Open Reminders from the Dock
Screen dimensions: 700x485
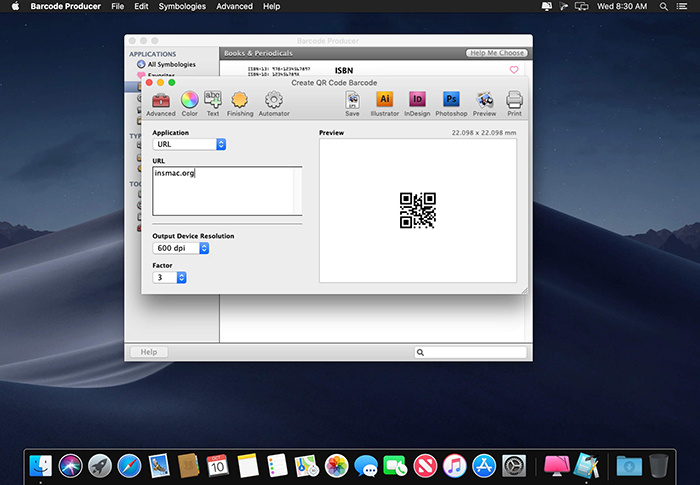click(277, 466)
